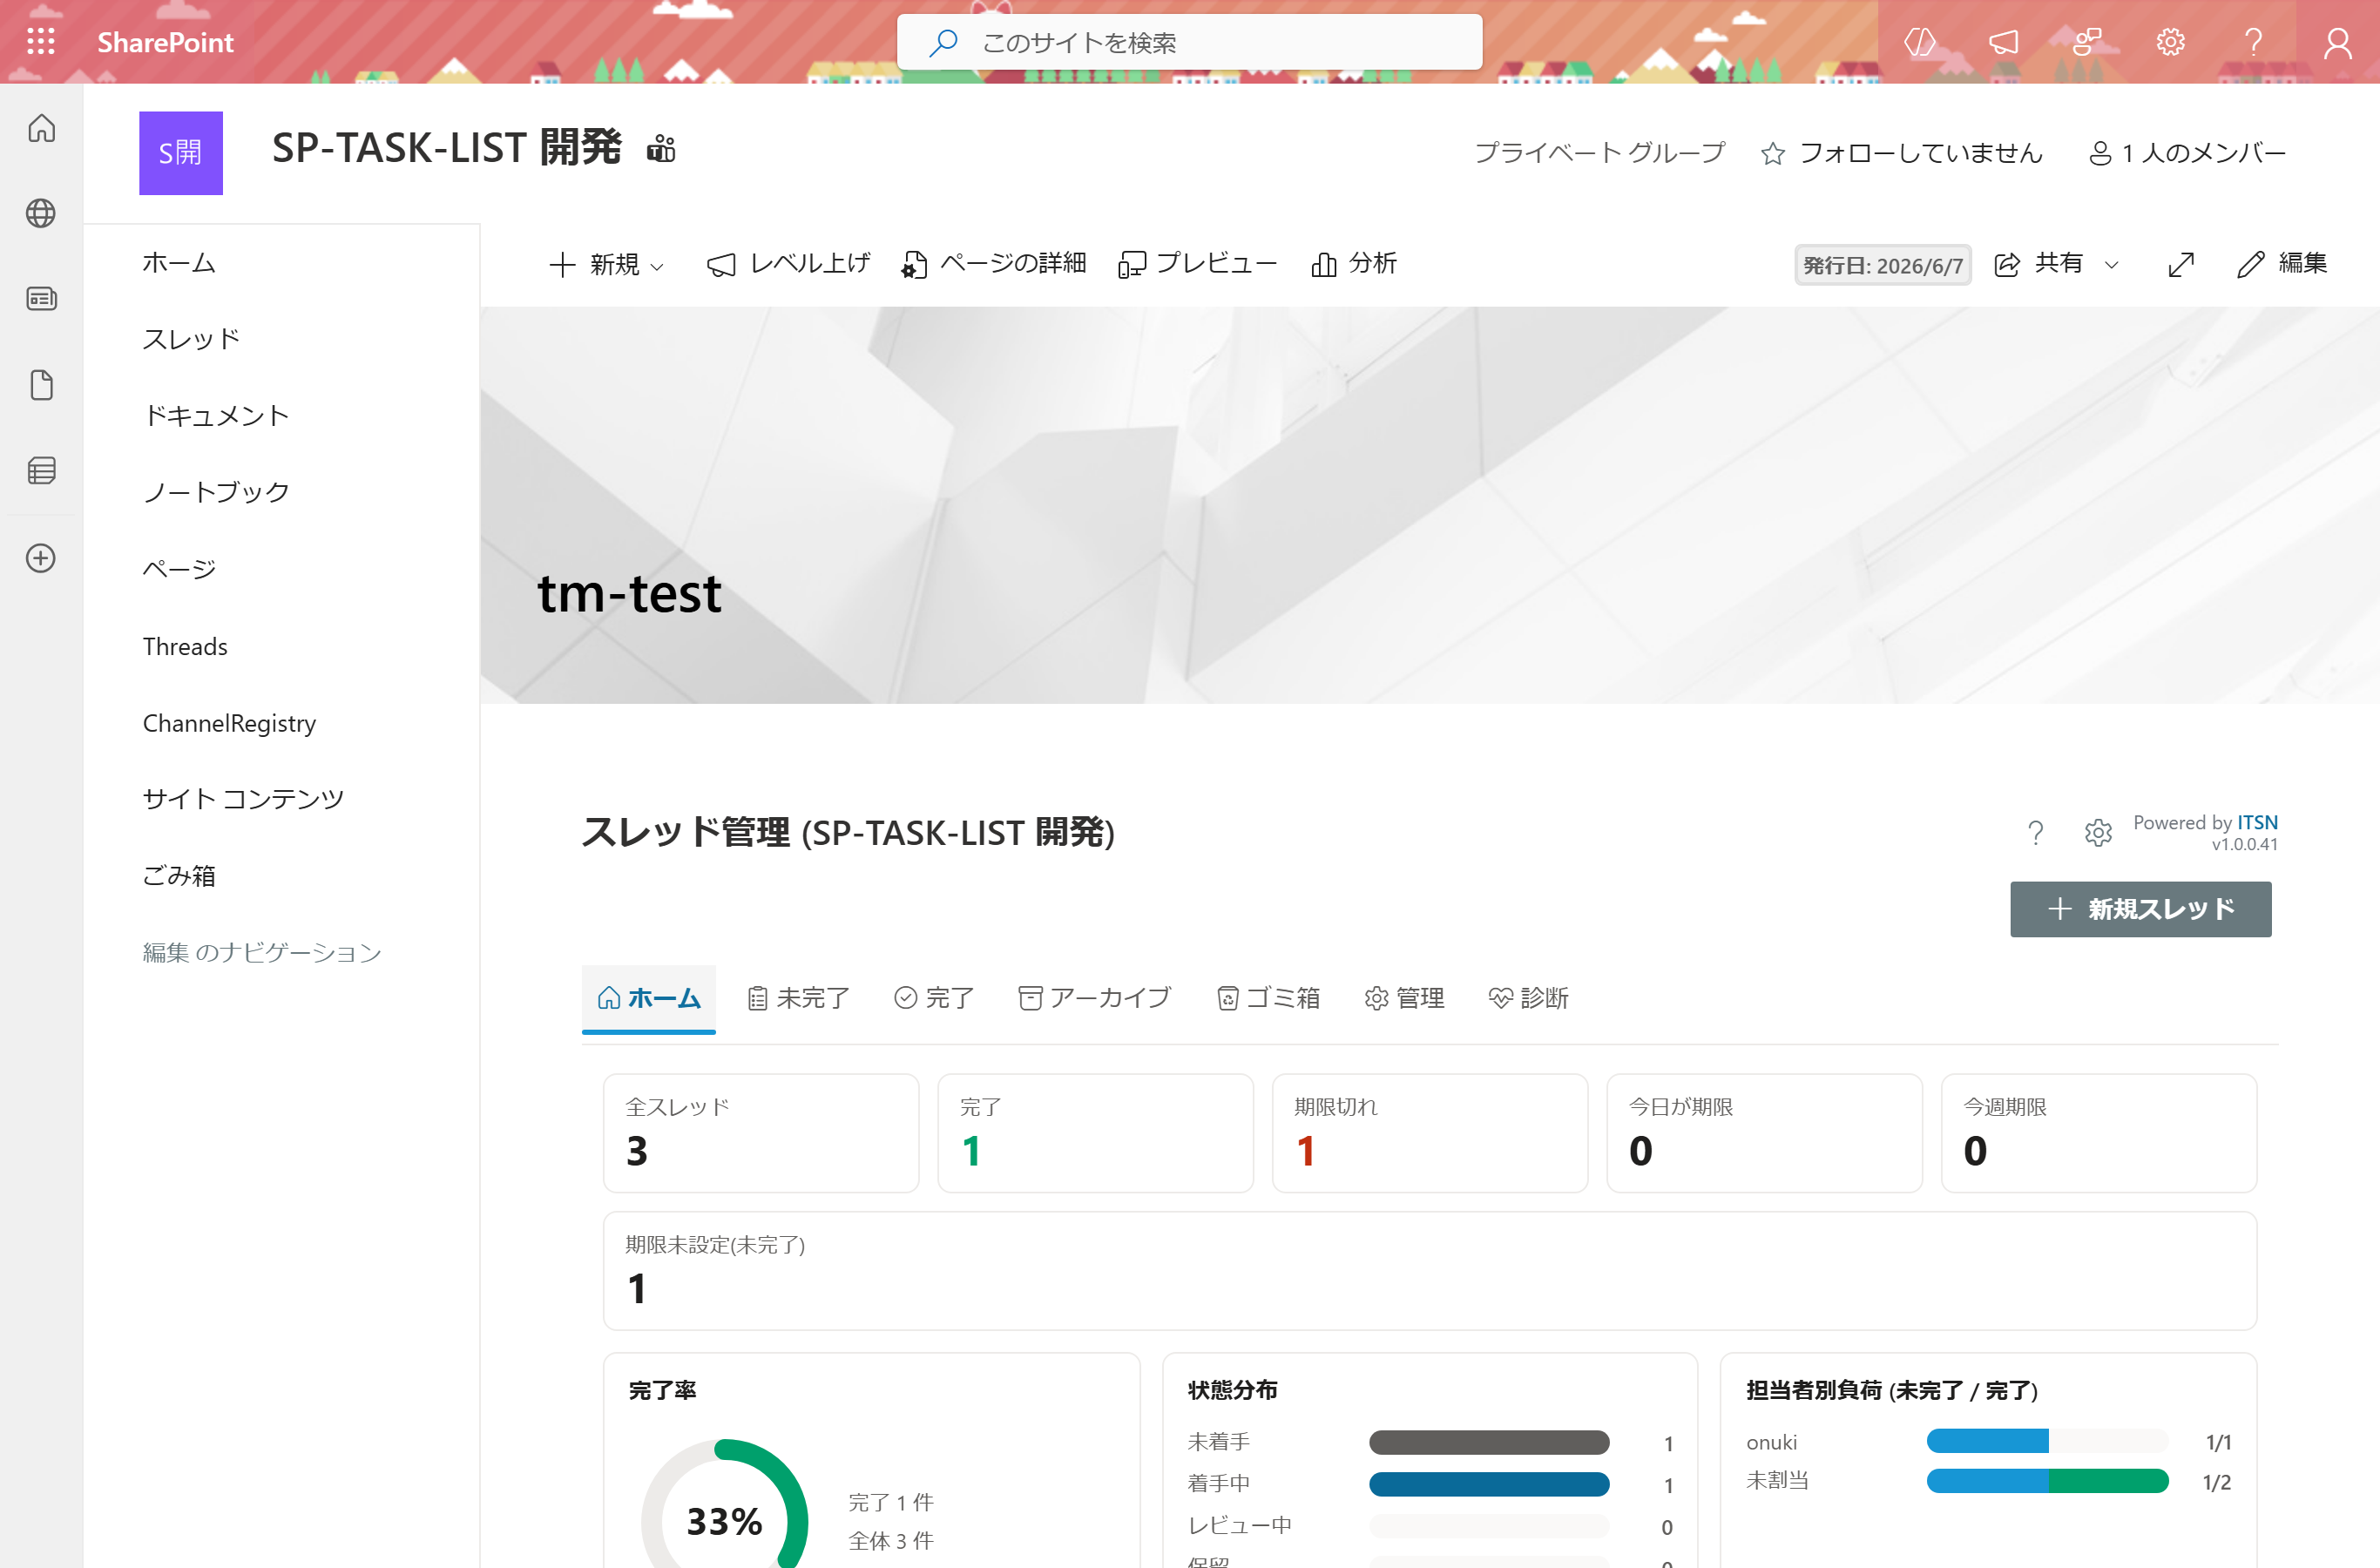Open ページの詳細 page details
Screen dimensions: 2380x1568
point(993,264)
